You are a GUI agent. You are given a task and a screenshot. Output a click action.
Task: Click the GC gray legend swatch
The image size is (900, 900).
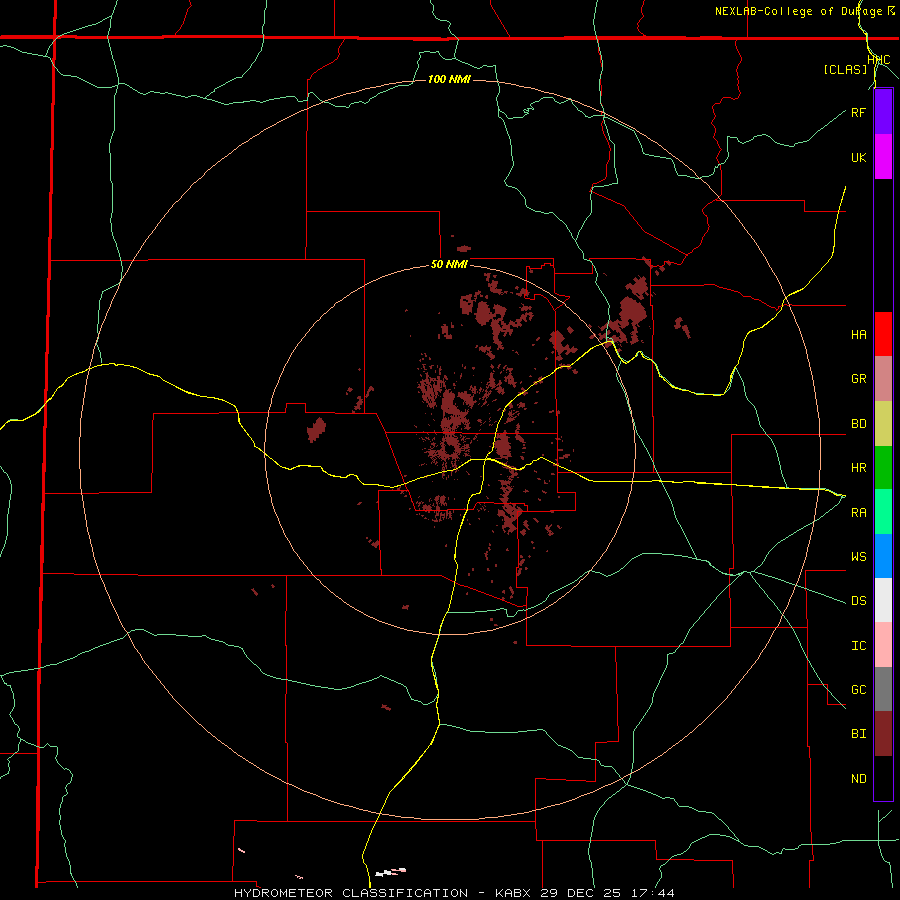[883, 689]
